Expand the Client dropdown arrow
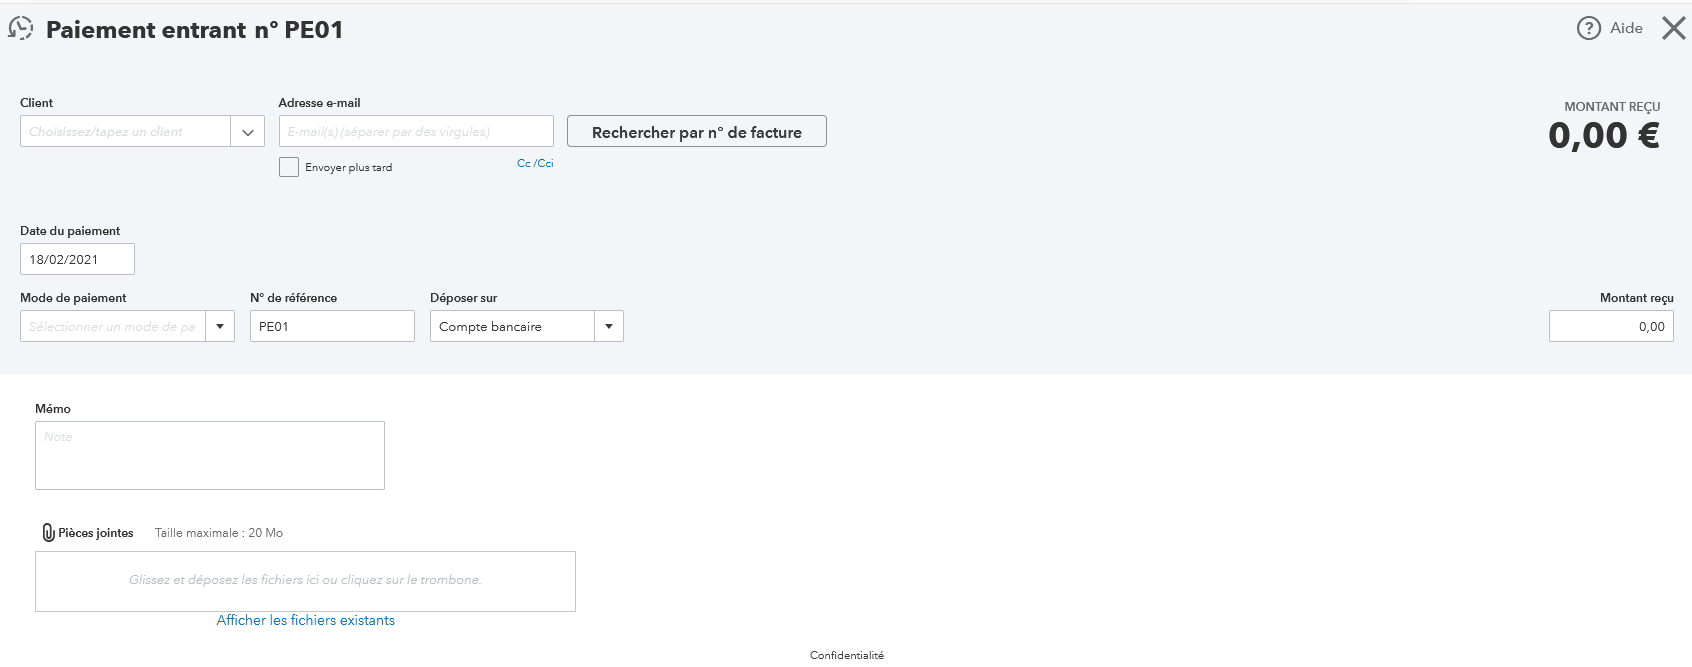This screenshot has width=1692, height=667. [x=247, y=132]
